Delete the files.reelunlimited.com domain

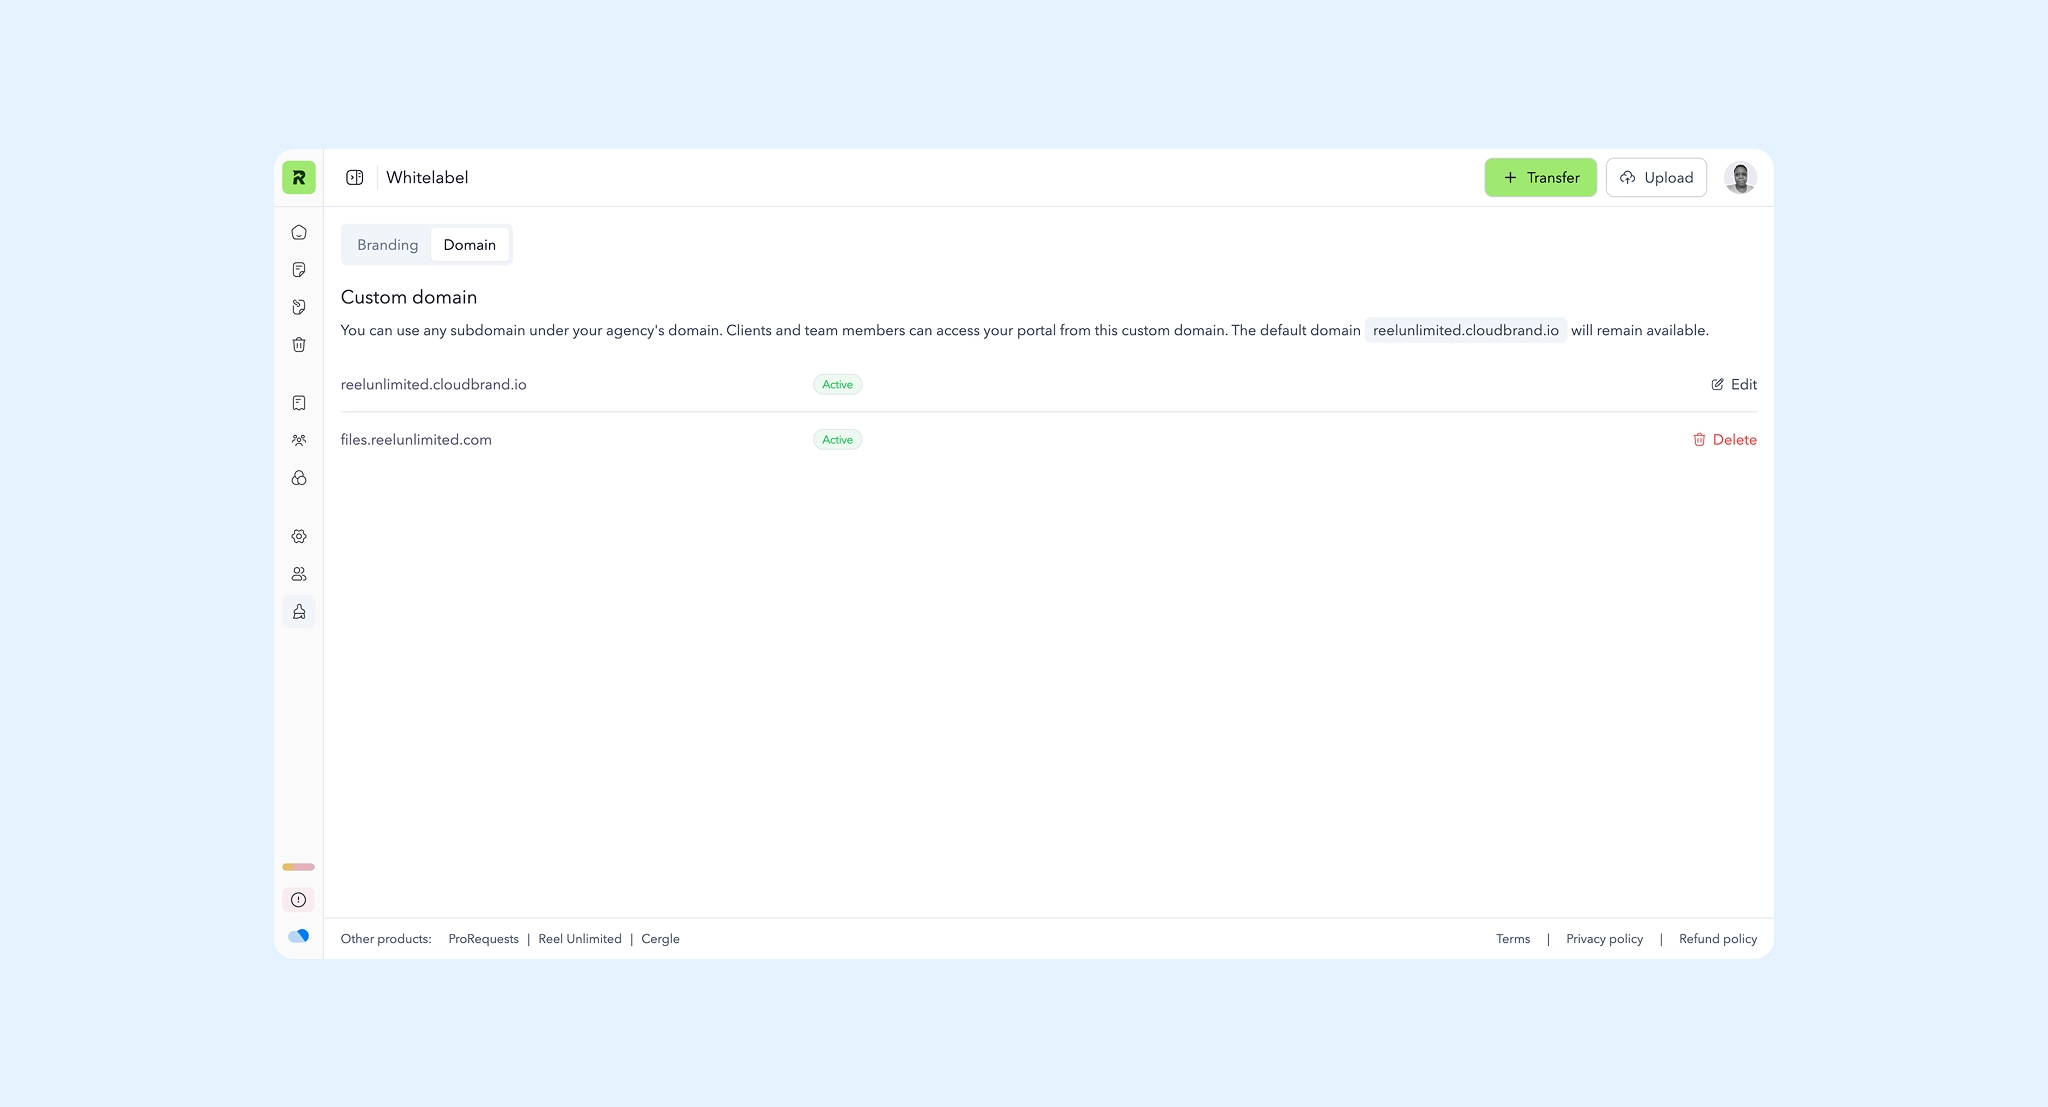(1724, 439)
